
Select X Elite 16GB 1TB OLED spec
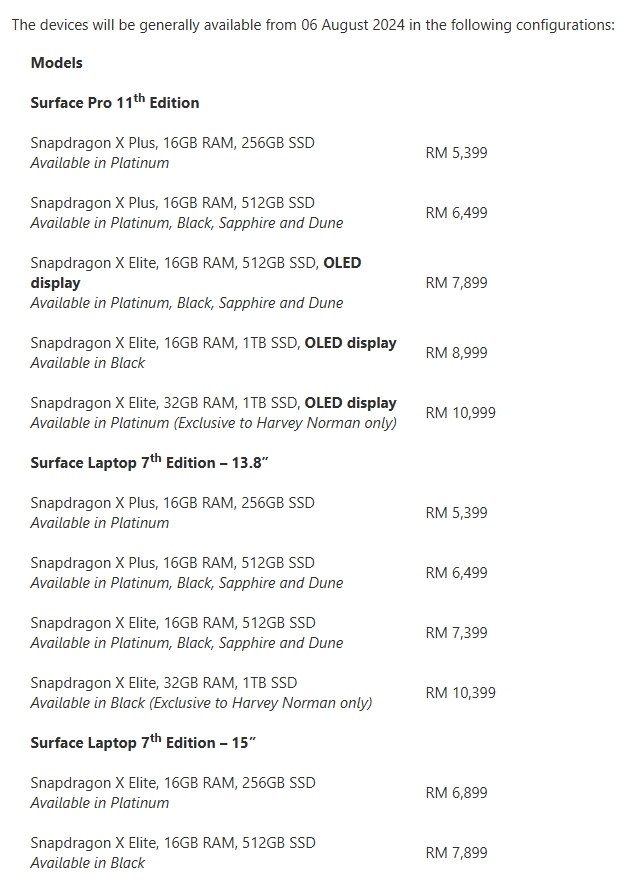pyautogui.click(x=213, y=343)
